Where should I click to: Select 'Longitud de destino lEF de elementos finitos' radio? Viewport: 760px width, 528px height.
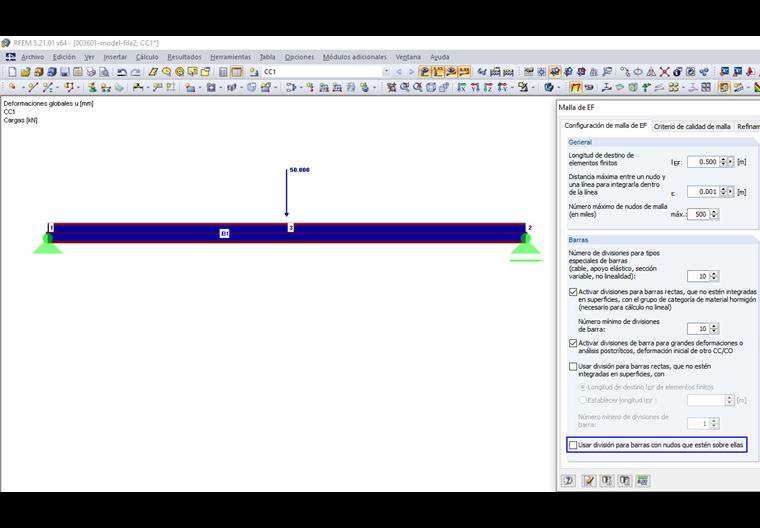[582, 387]
